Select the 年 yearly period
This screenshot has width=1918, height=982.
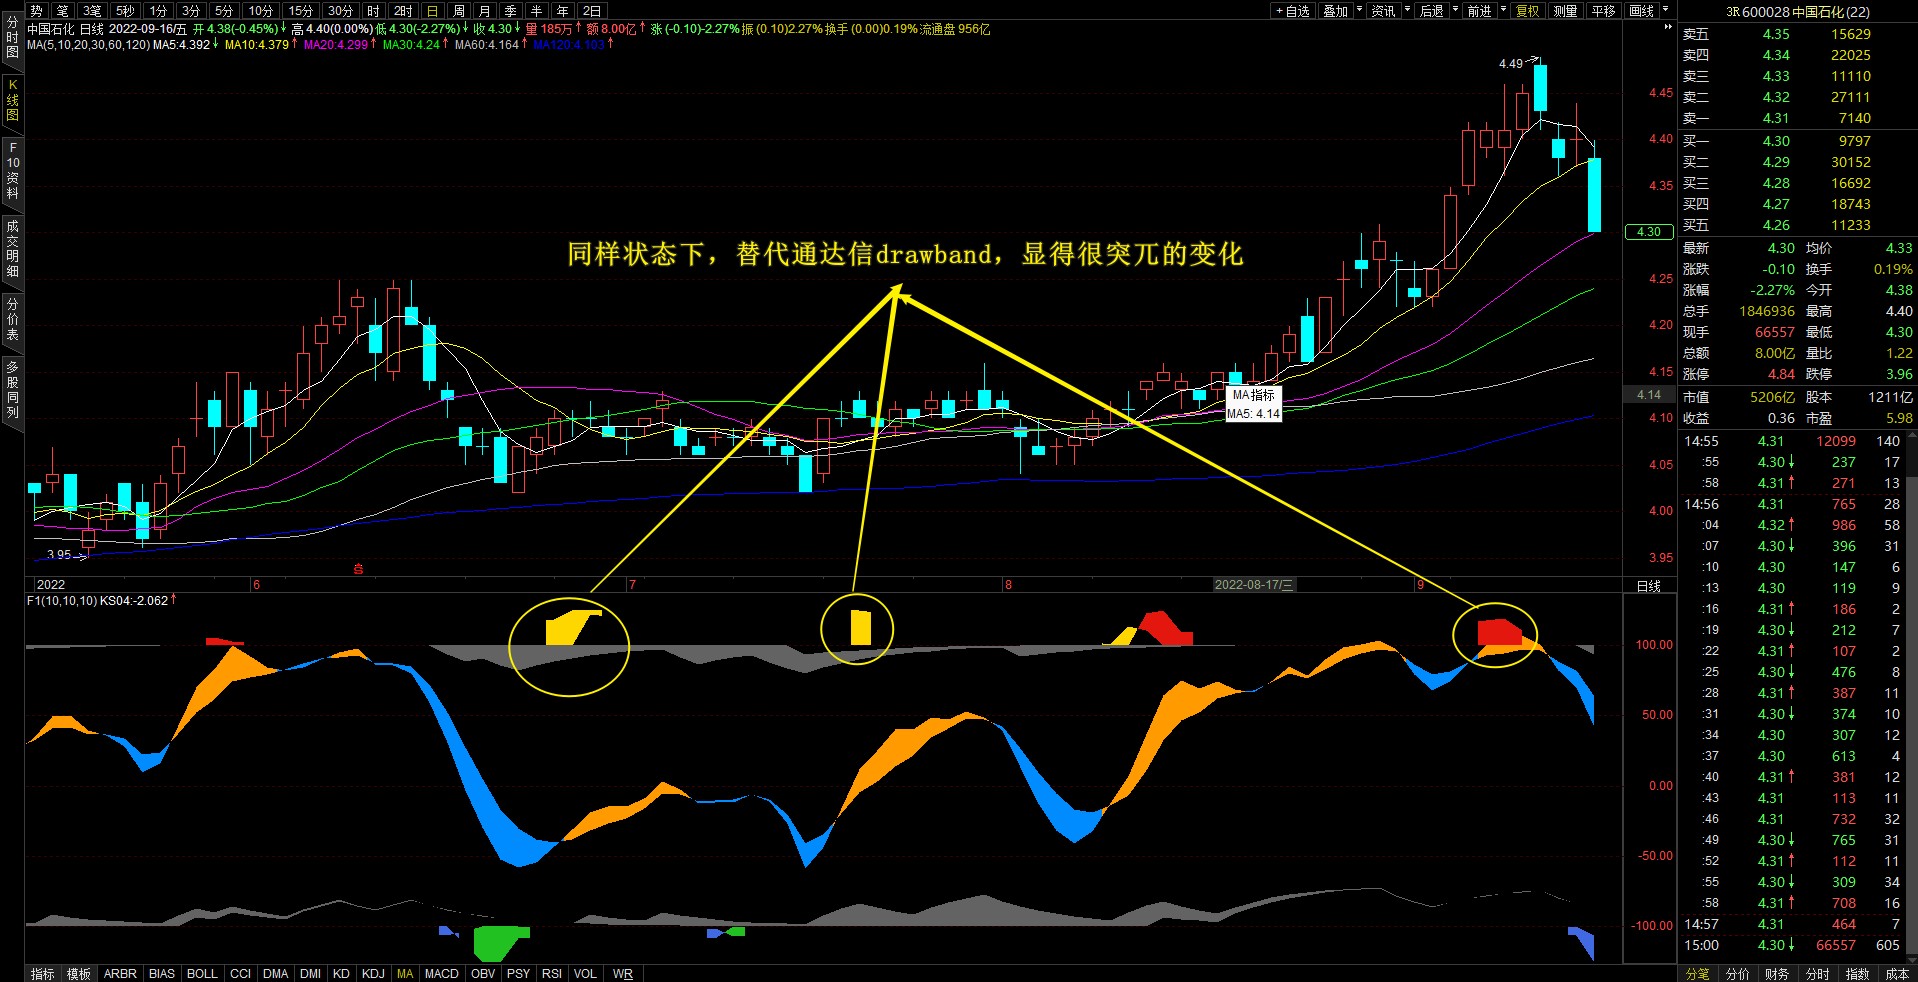coord(563,11)
